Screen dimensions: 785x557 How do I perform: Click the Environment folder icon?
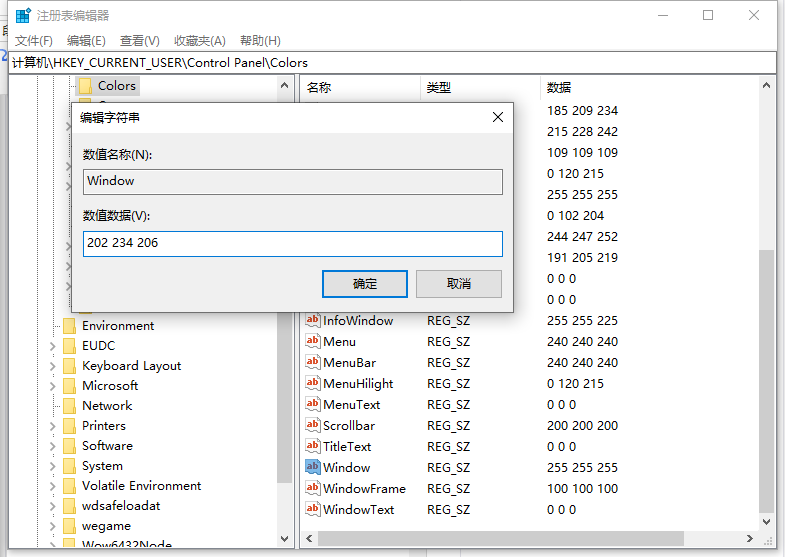tap(69, 326)
